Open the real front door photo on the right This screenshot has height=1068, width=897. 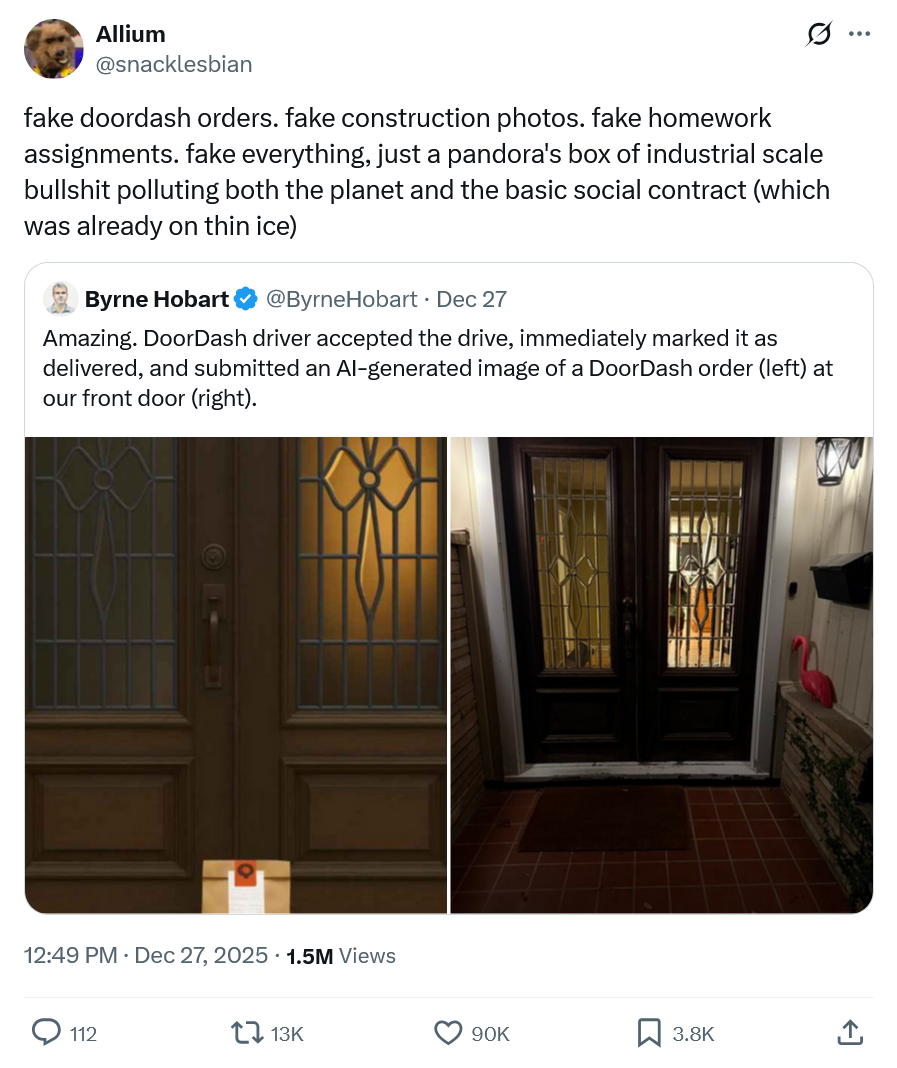coord(661,674)
